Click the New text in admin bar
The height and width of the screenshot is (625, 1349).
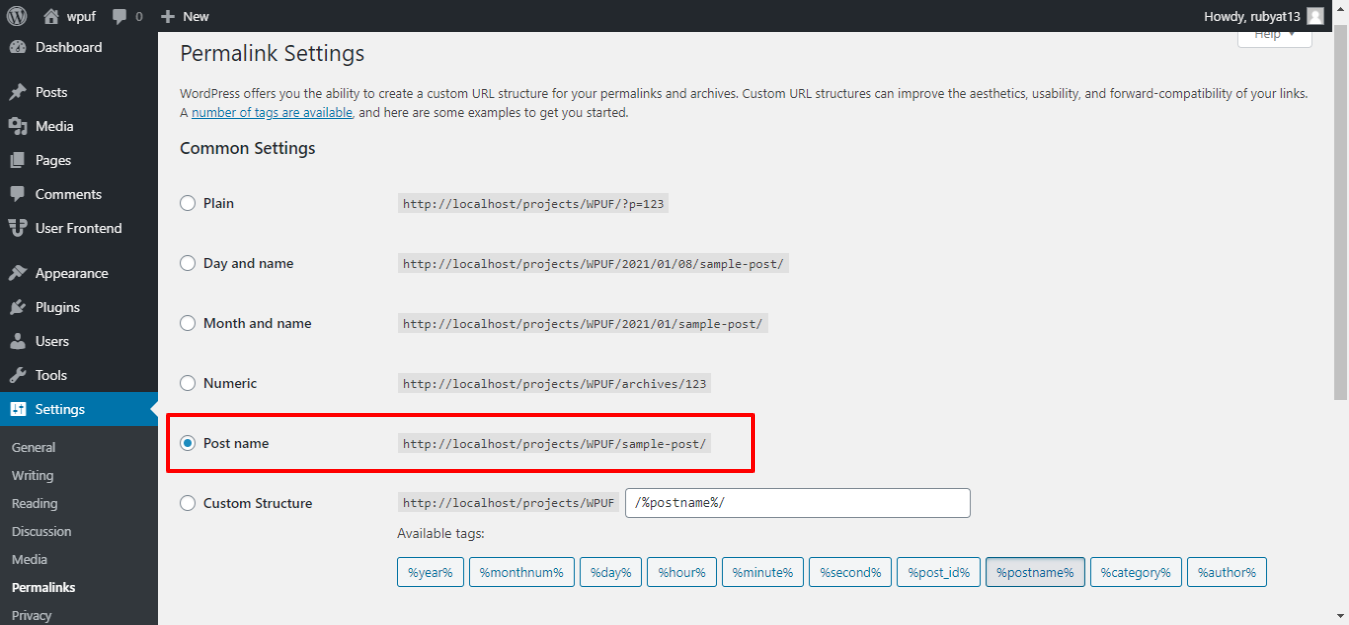196,16
